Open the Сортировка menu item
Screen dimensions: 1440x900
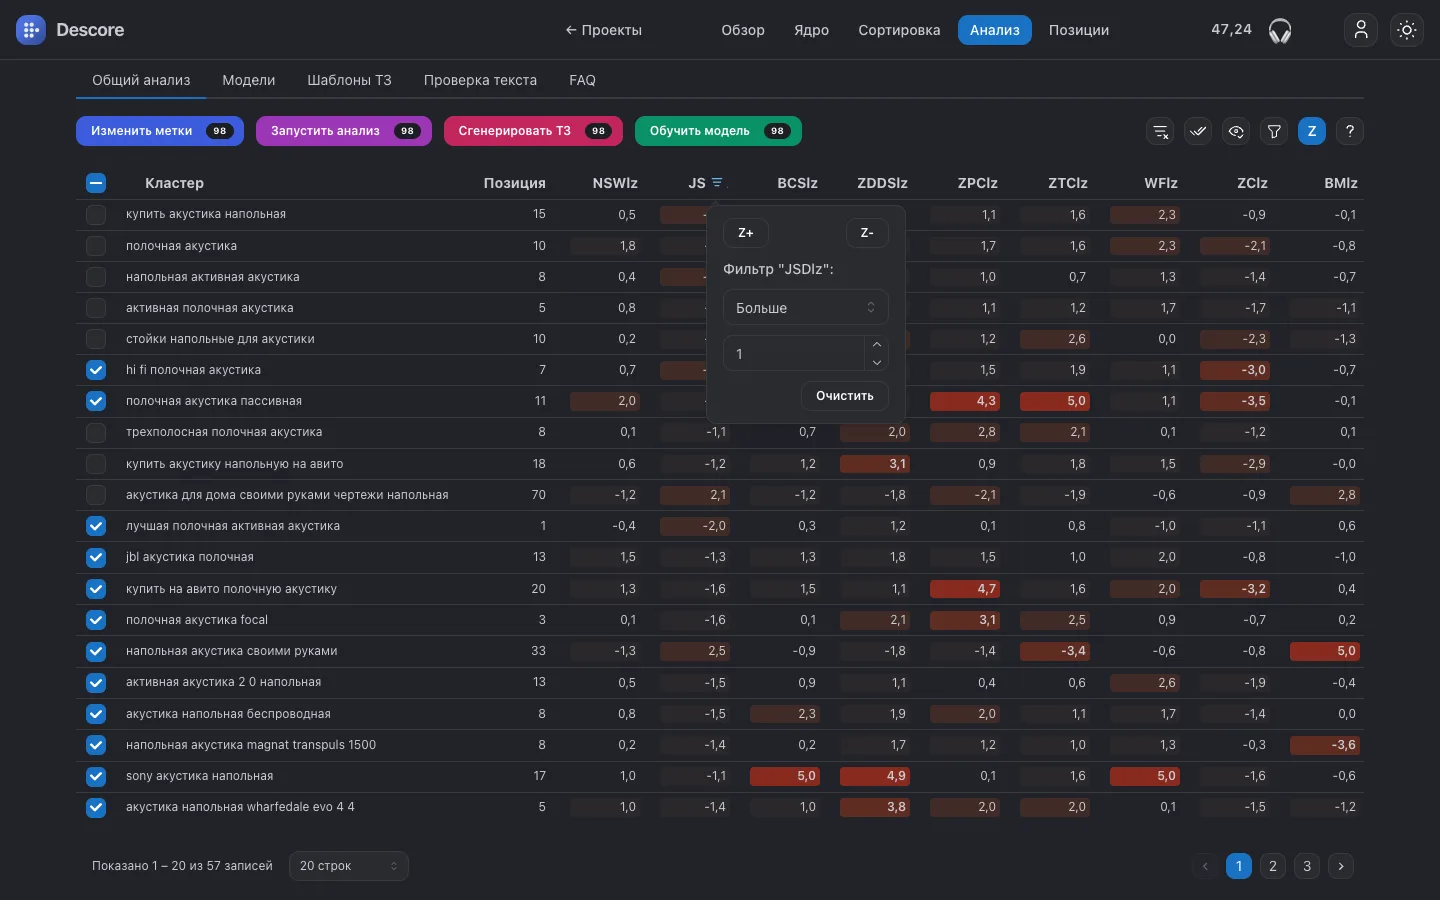[899, 30]
